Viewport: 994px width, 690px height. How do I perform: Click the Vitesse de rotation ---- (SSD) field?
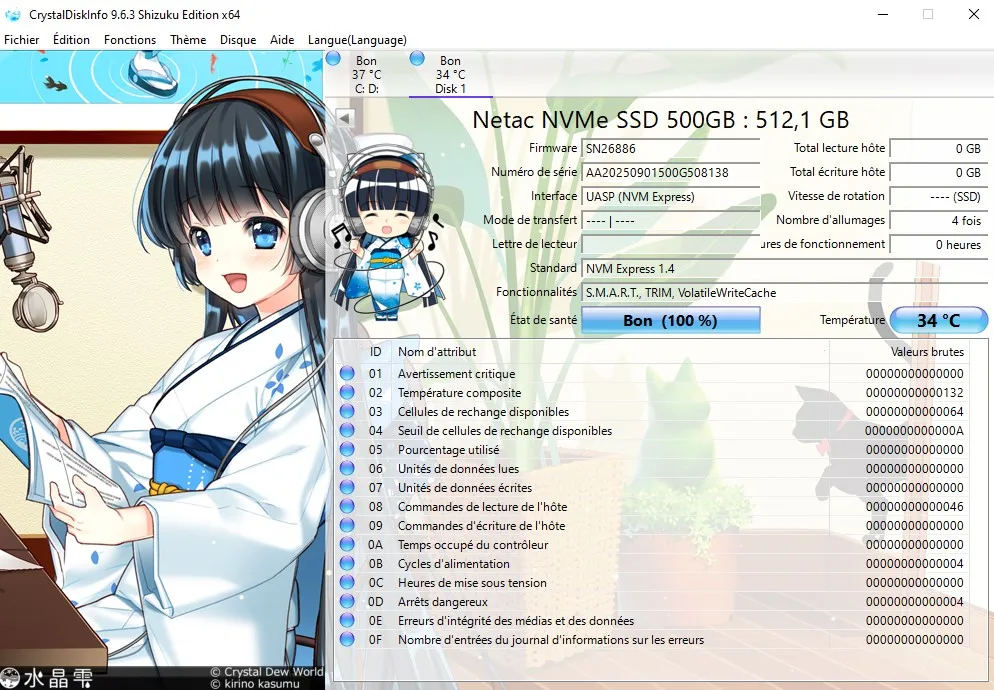(x=939, y=197)
